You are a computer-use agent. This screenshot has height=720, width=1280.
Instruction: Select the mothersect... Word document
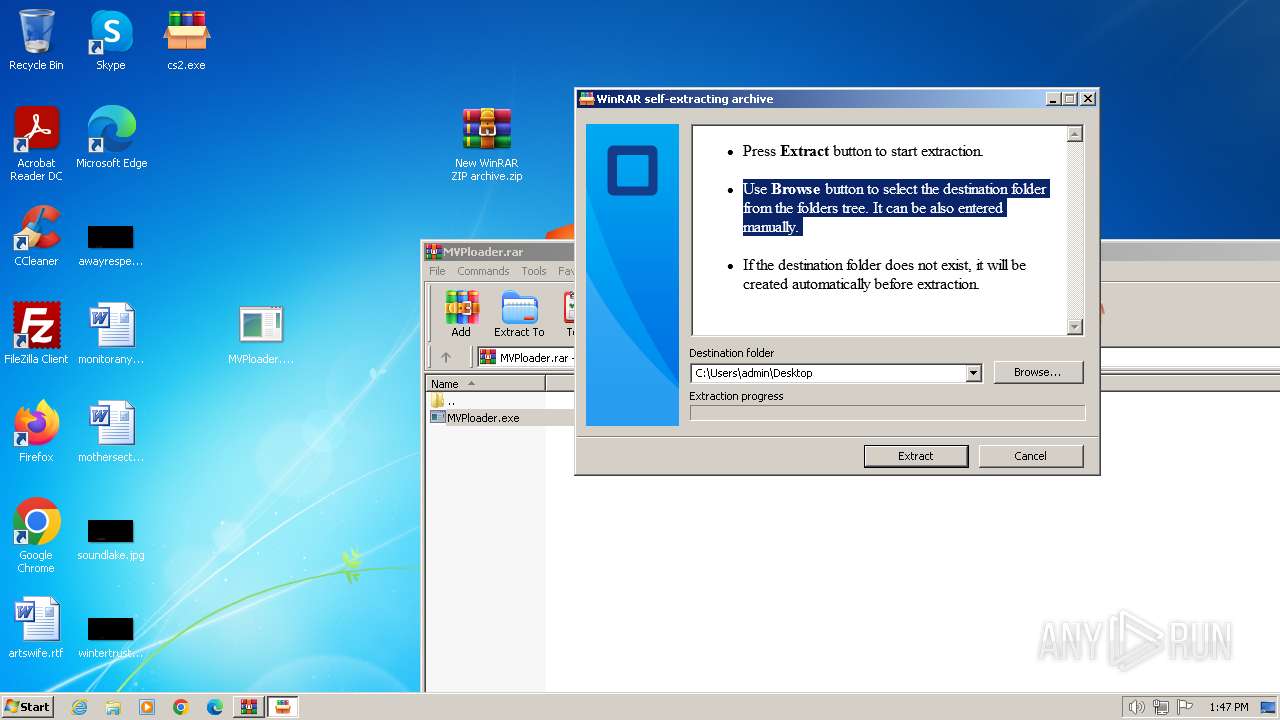(110, 431)
